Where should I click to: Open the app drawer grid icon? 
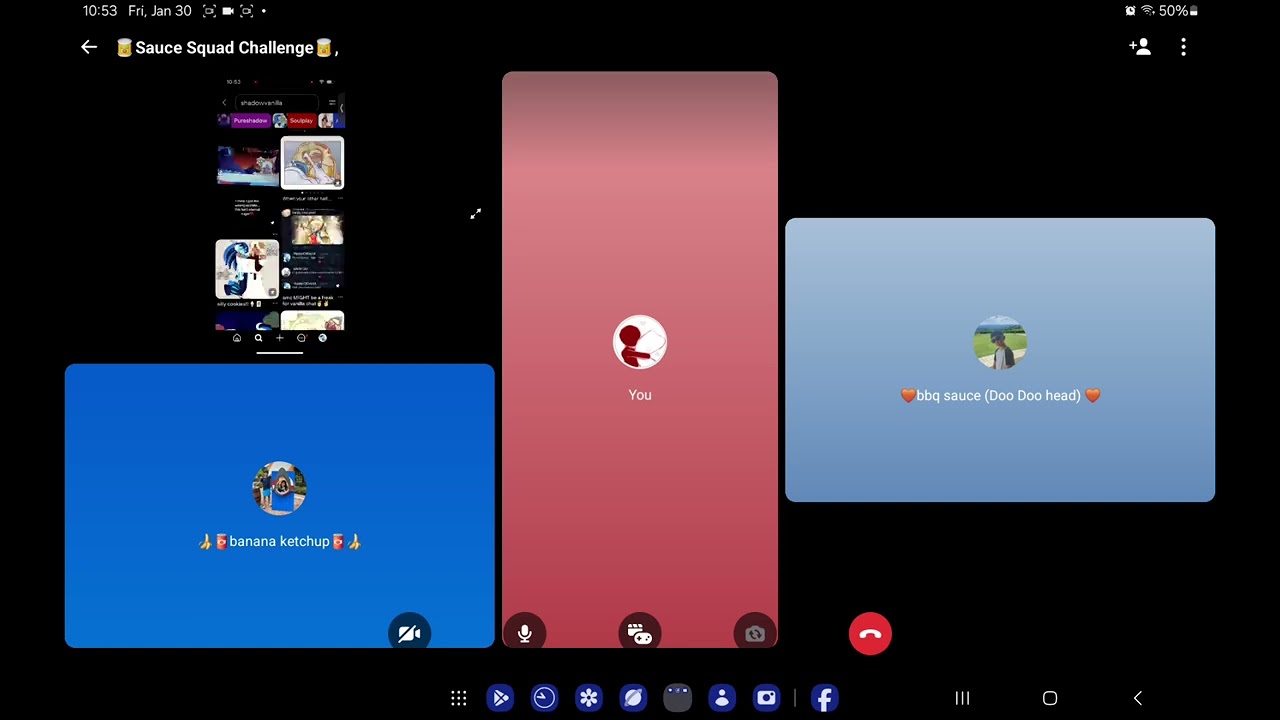[x=459, y=698]
